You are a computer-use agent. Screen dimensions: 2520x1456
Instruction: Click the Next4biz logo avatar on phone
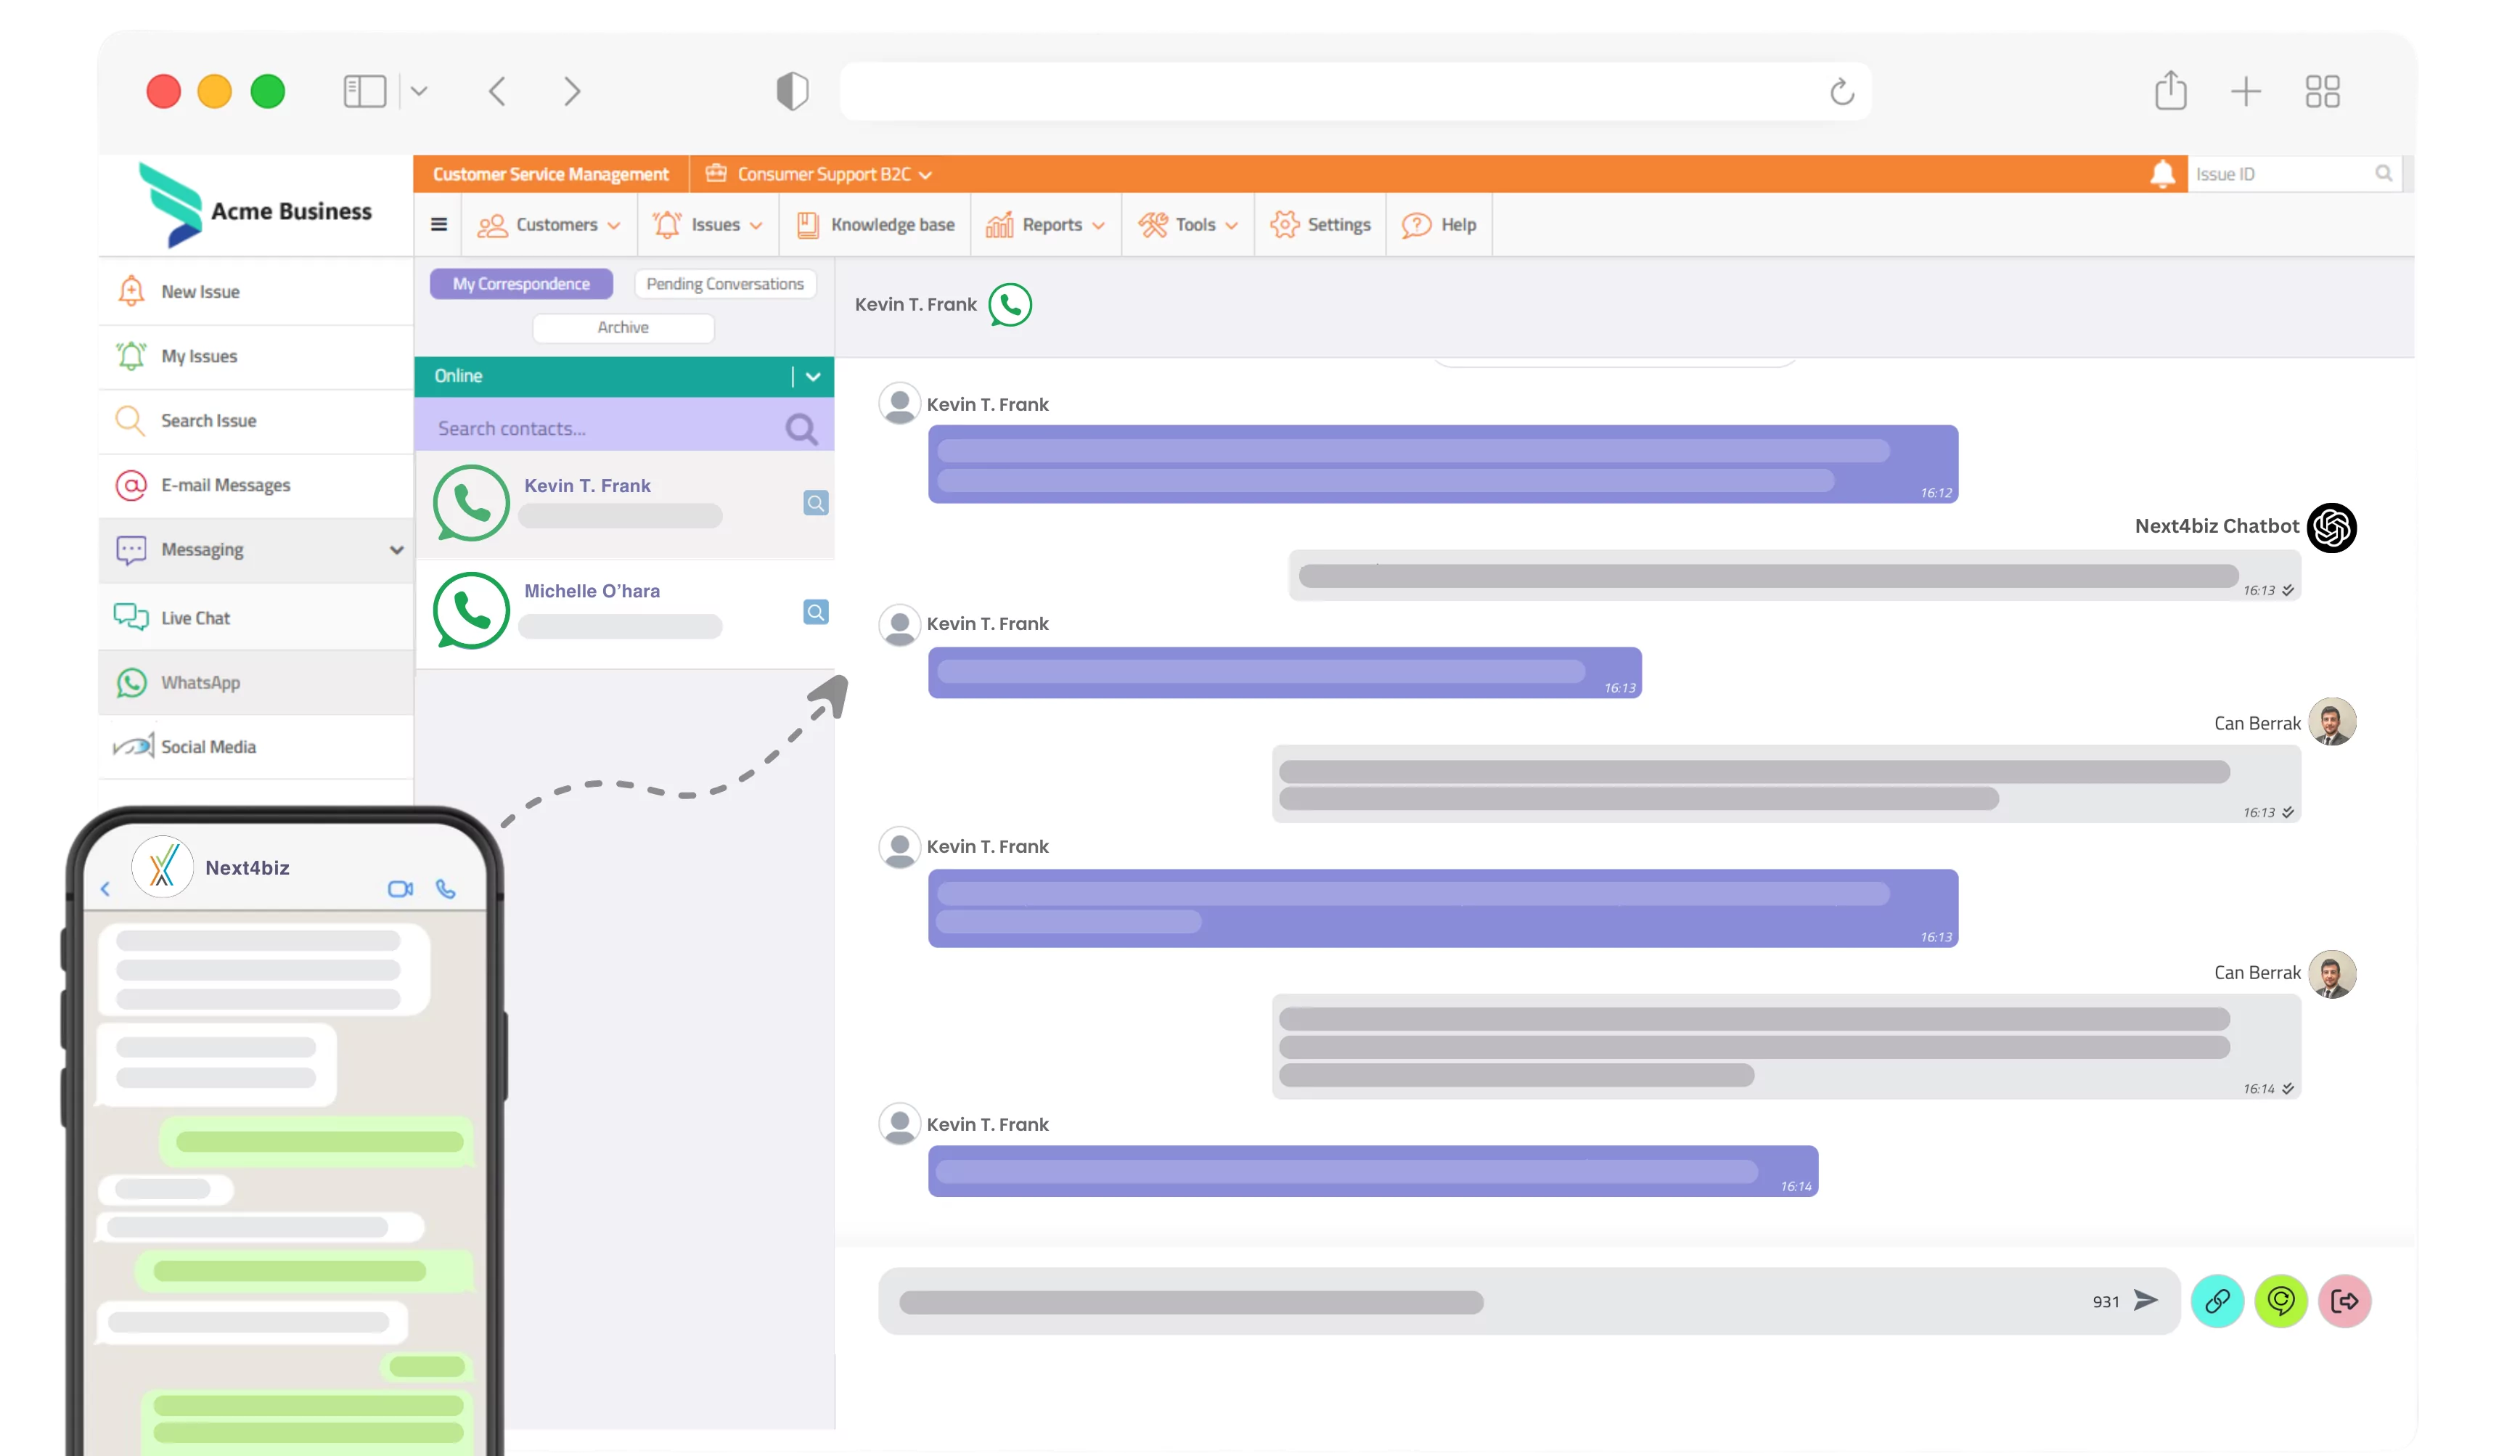[162, 867]
